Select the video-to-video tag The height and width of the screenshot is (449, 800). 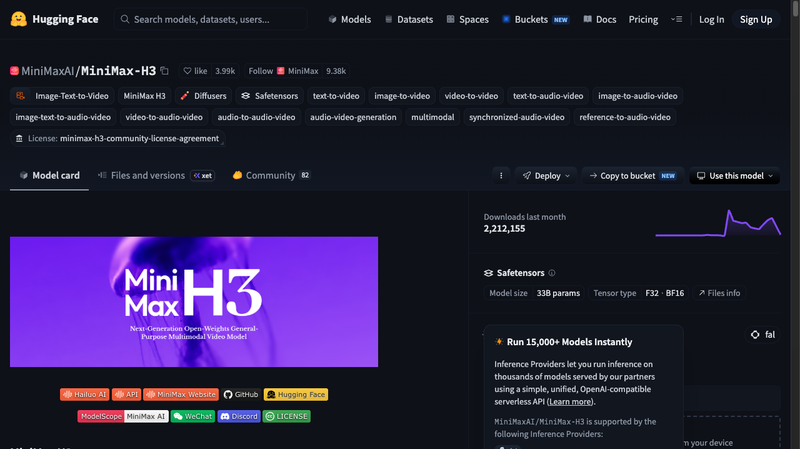pyautogui.click(x=471, y=96)
